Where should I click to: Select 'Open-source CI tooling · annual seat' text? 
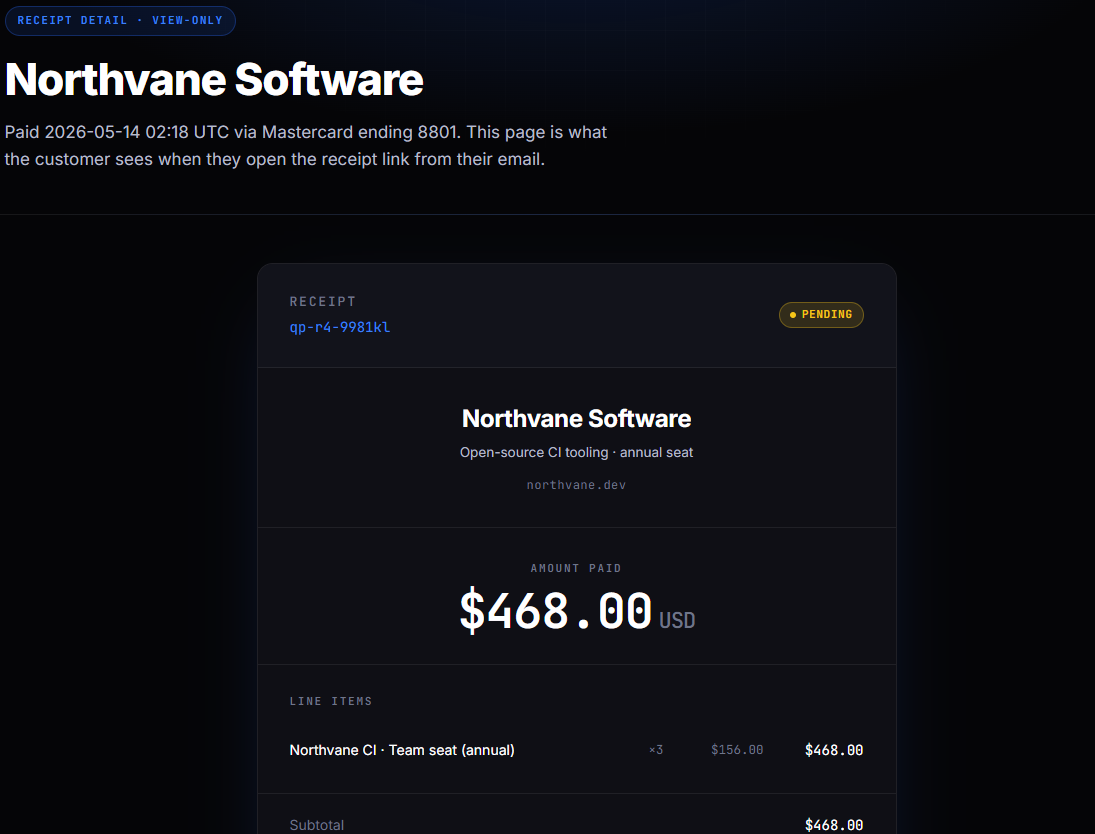pos(576,452)
